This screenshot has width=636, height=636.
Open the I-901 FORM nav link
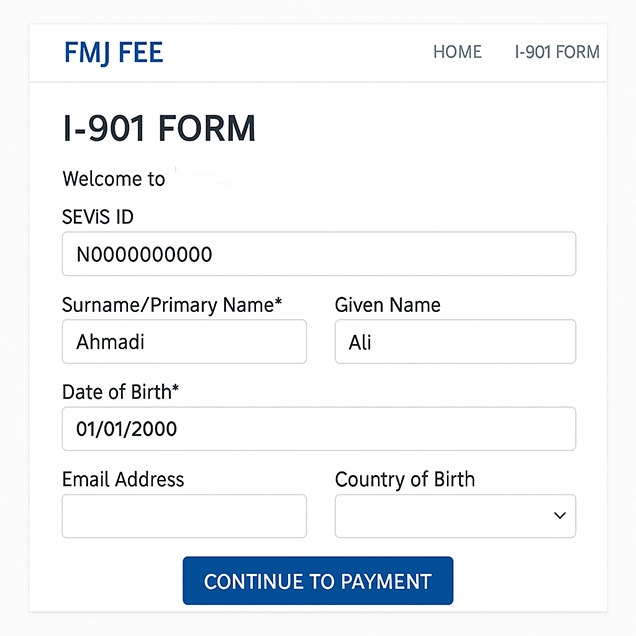point(557,52)
